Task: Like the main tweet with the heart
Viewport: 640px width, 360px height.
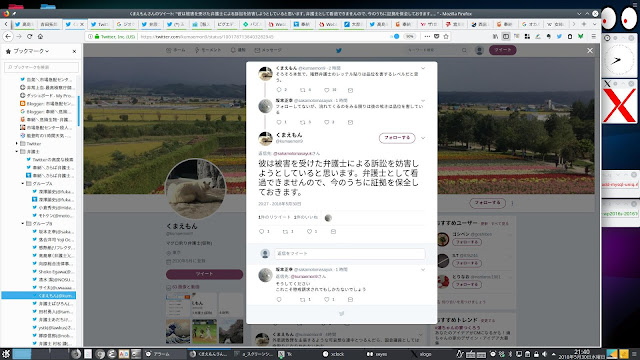Action: coord(309,231)
